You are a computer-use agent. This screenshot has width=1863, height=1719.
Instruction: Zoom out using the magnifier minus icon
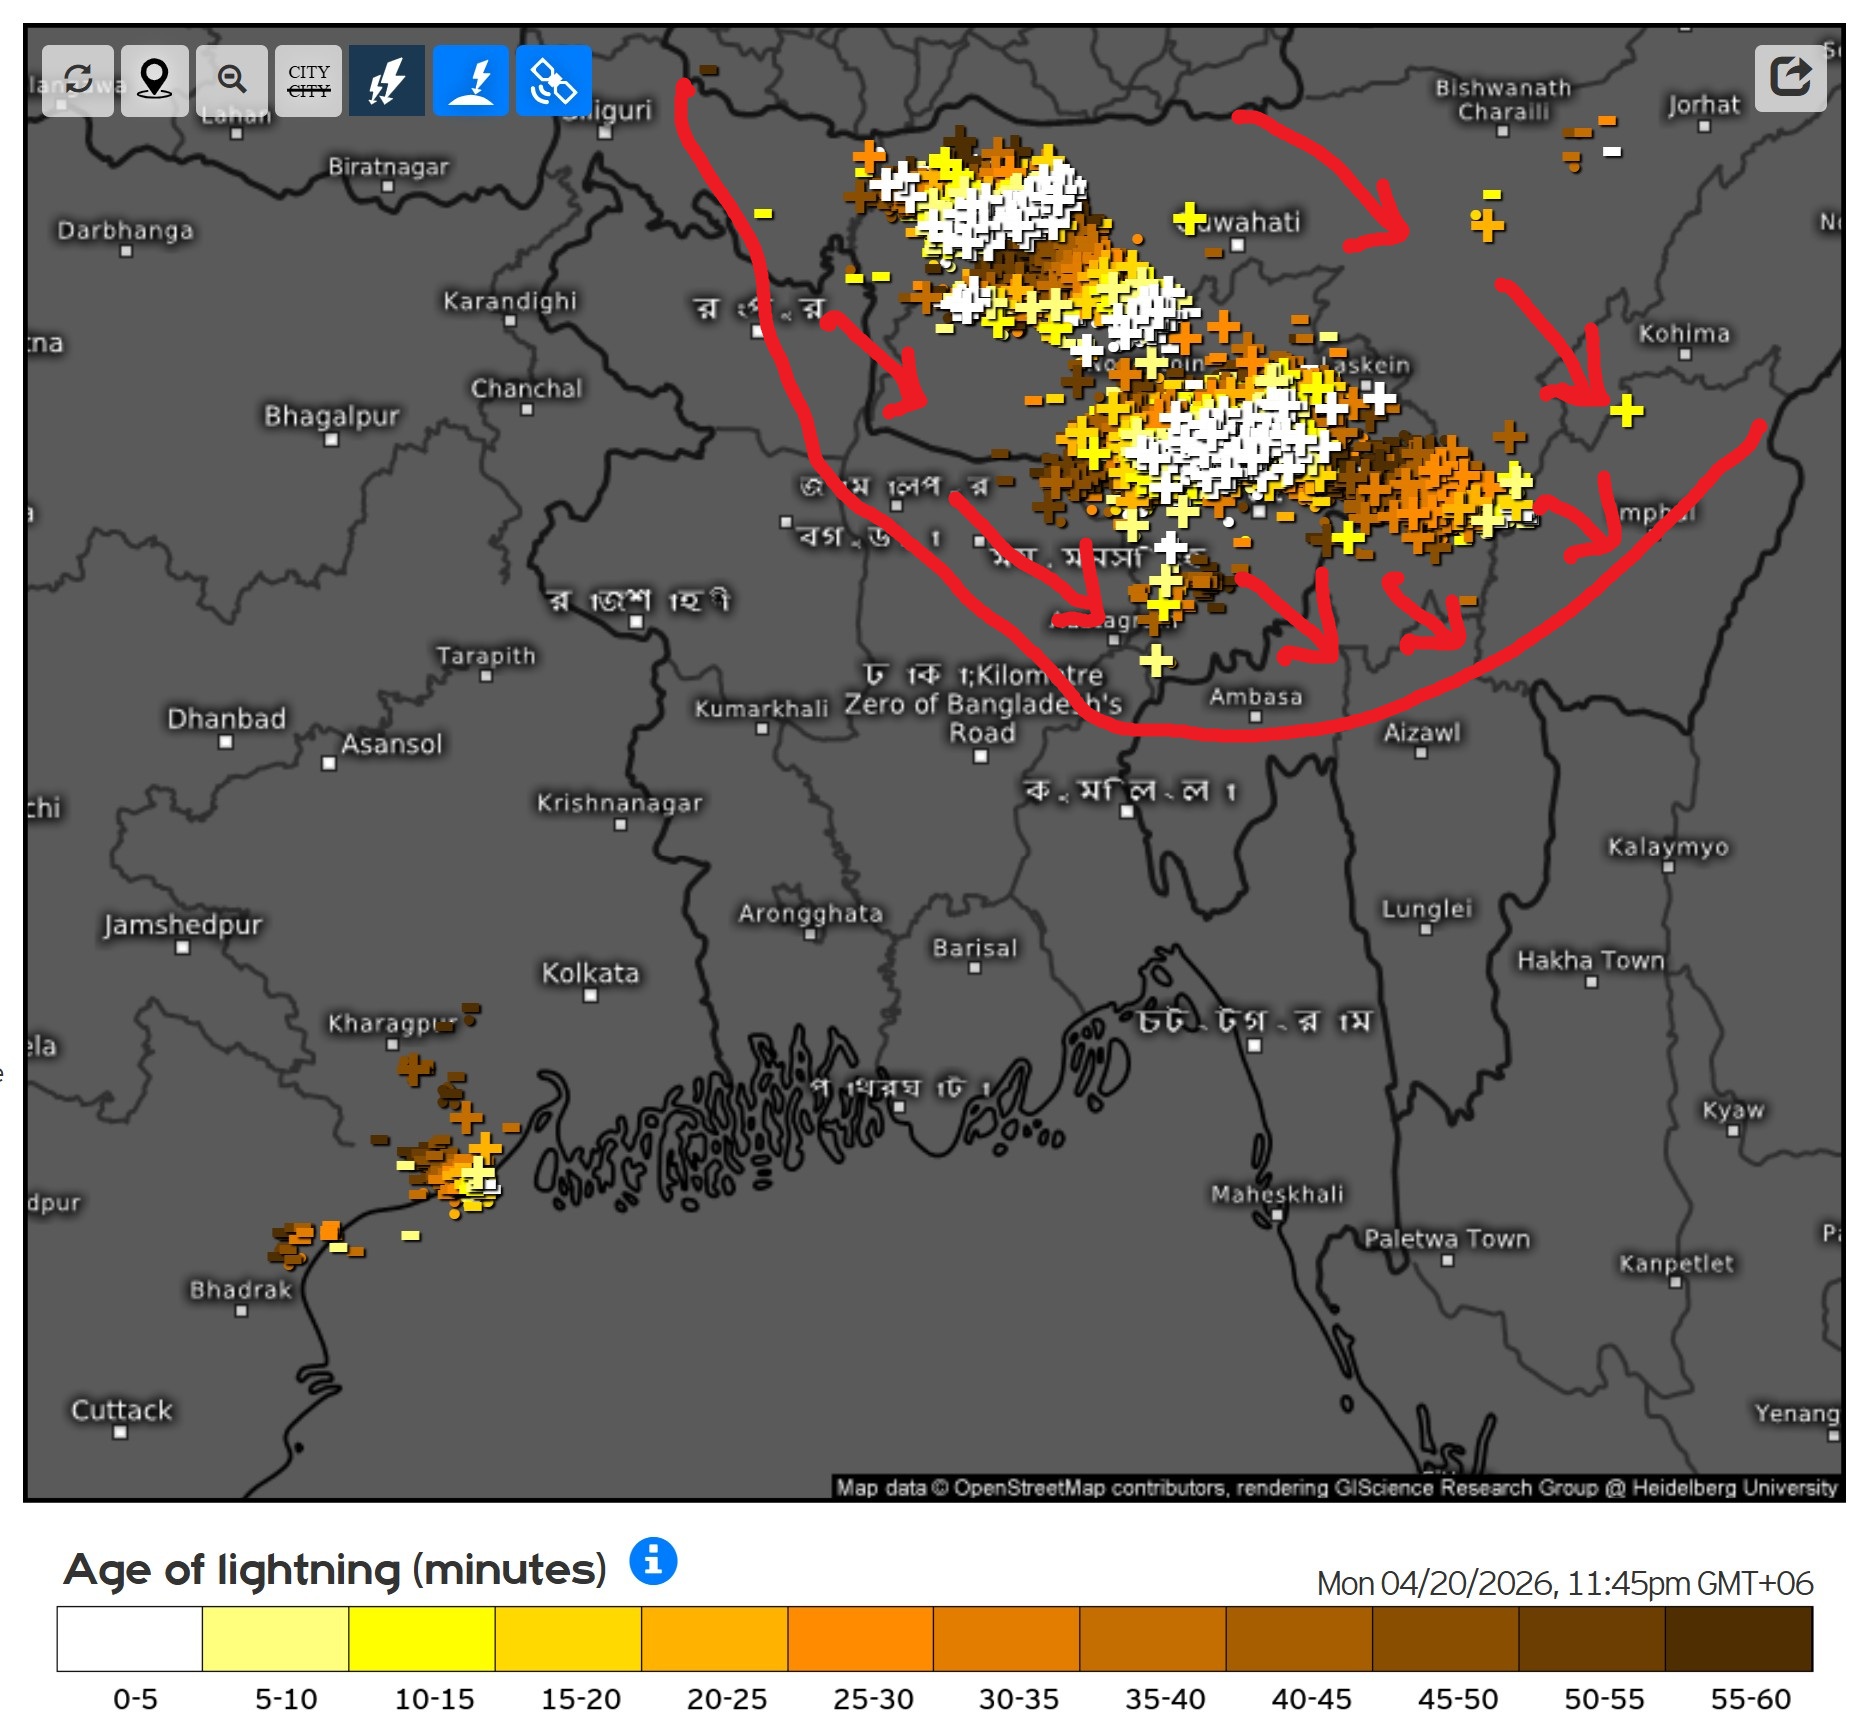[x=232, y=80]
